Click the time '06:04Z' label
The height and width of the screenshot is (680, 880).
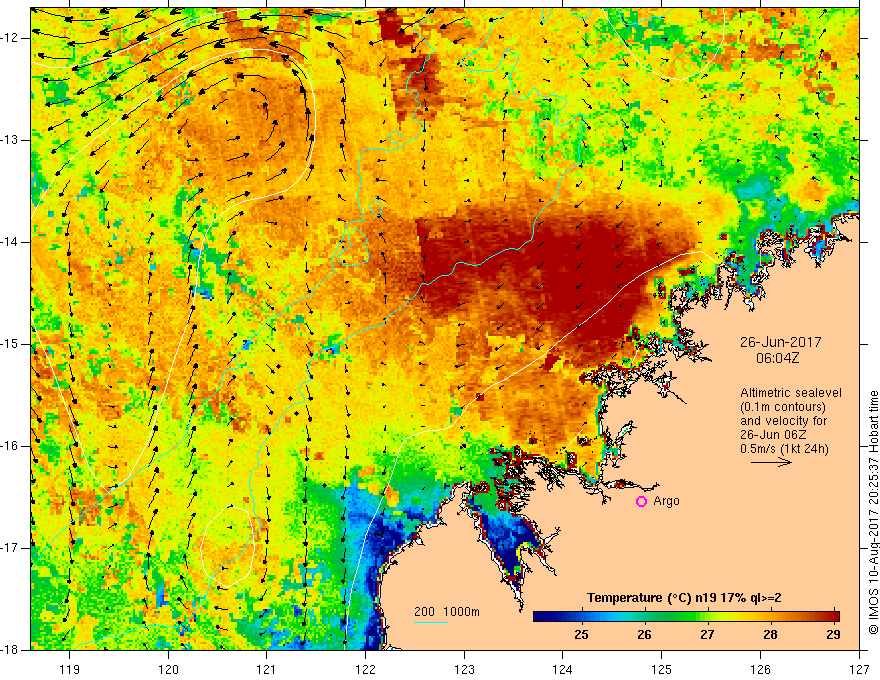tap(777, 358)
